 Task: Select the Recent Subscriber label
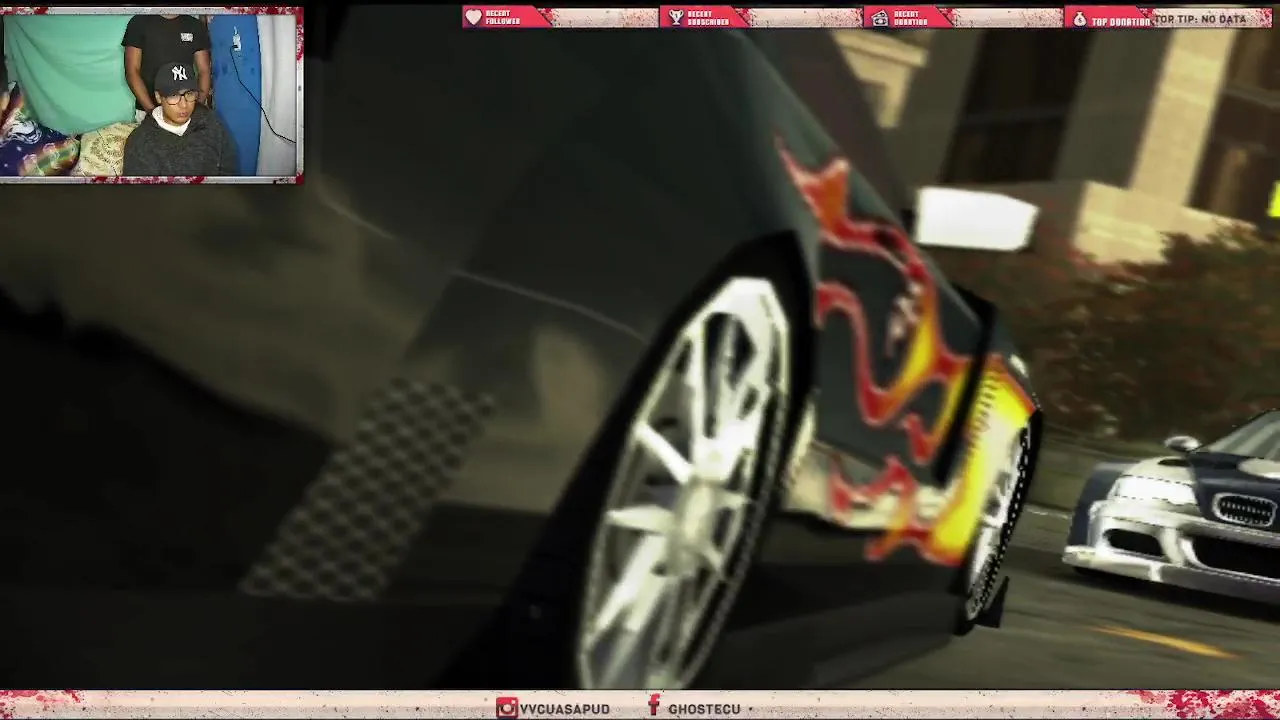pos(708,18)
